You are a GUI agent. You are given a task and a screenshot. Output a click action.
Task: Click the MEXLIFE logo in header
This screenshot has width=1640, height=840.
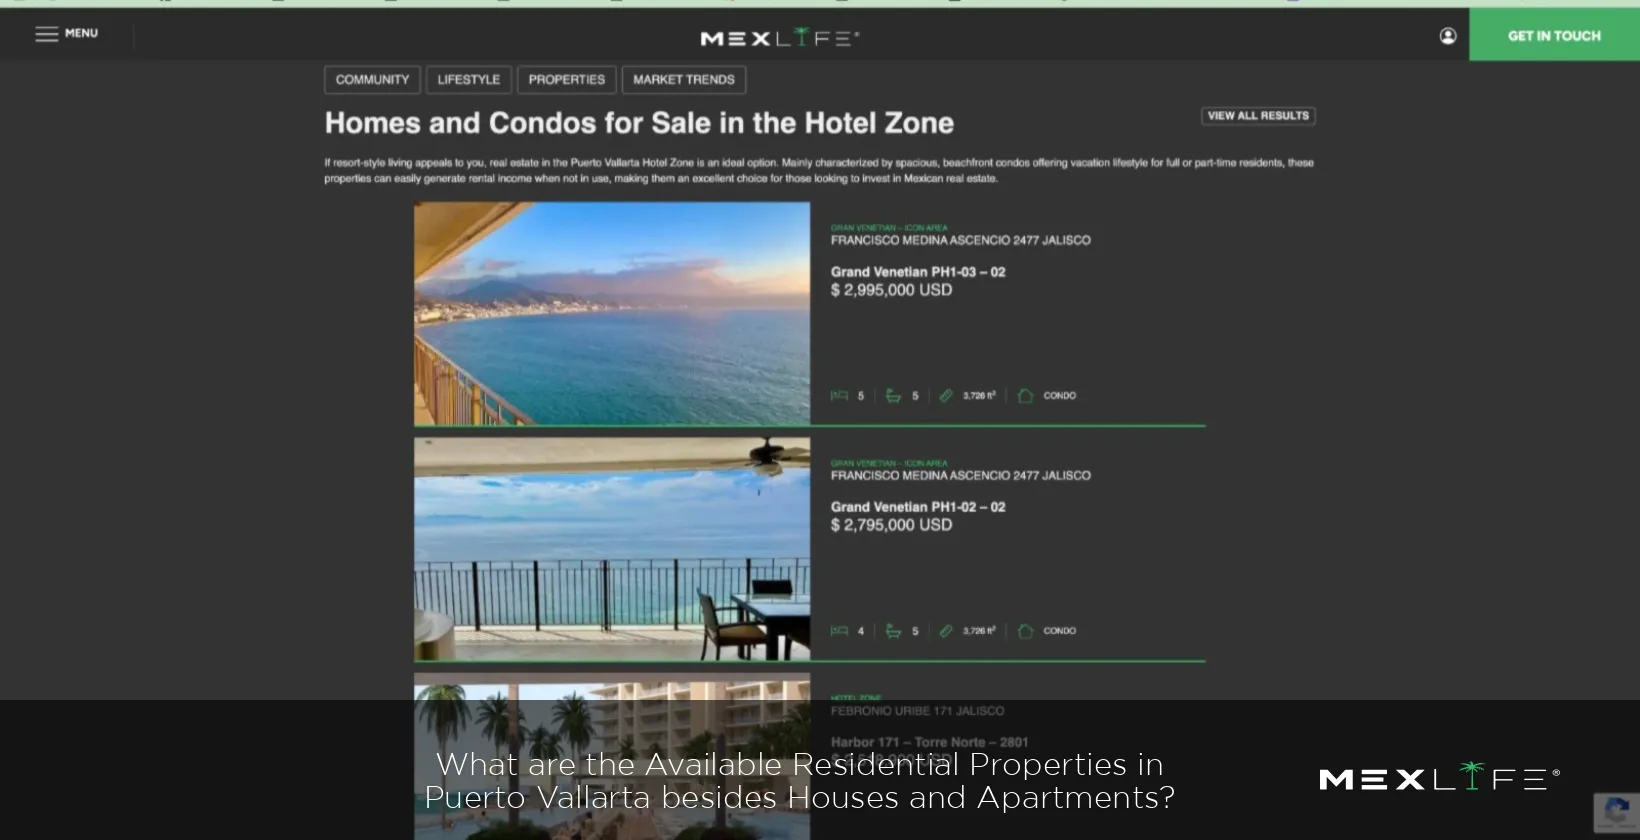[x=780, y=37]
